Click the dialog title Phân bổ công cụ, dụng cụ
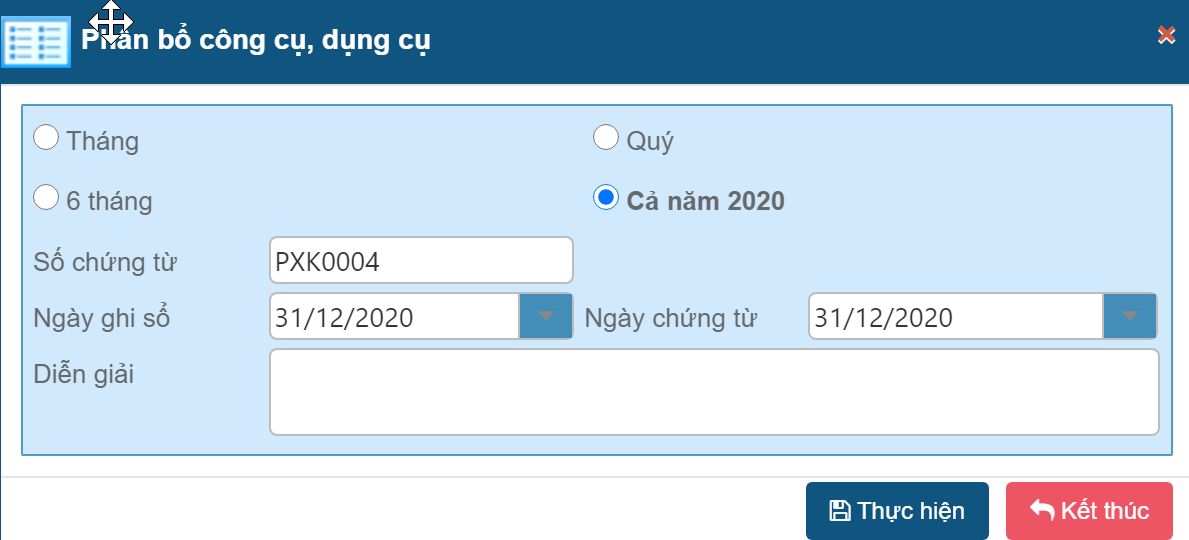The height and width of the screenshot is (540, 1189). point(256,42)
